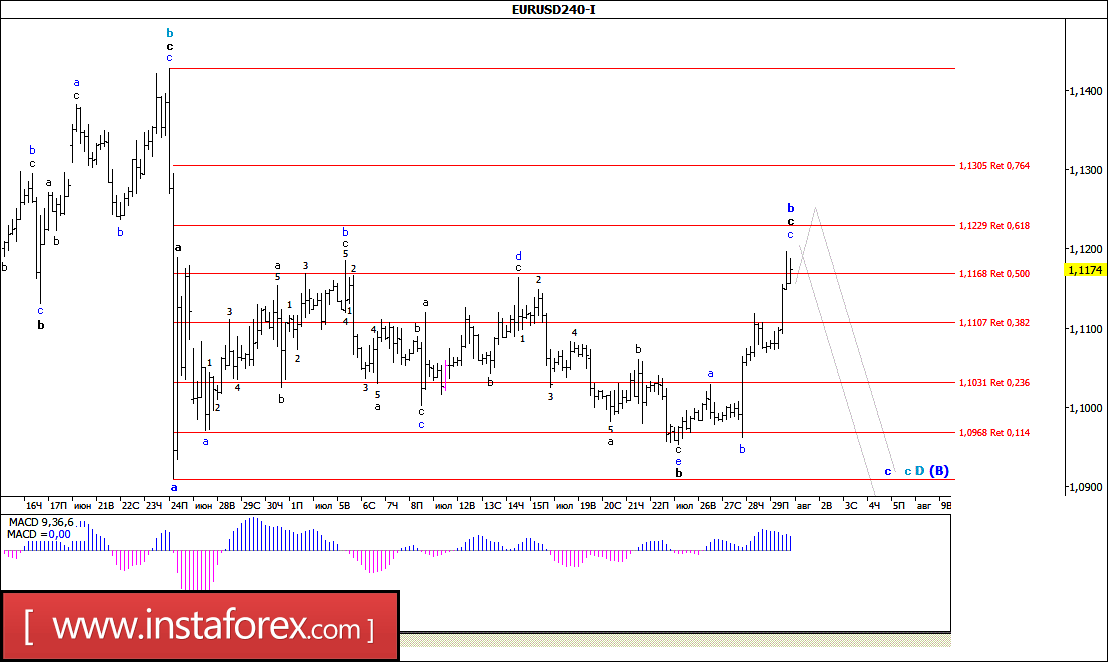
Task: Select the 29П date on time axis
Action: click(780, 505)
